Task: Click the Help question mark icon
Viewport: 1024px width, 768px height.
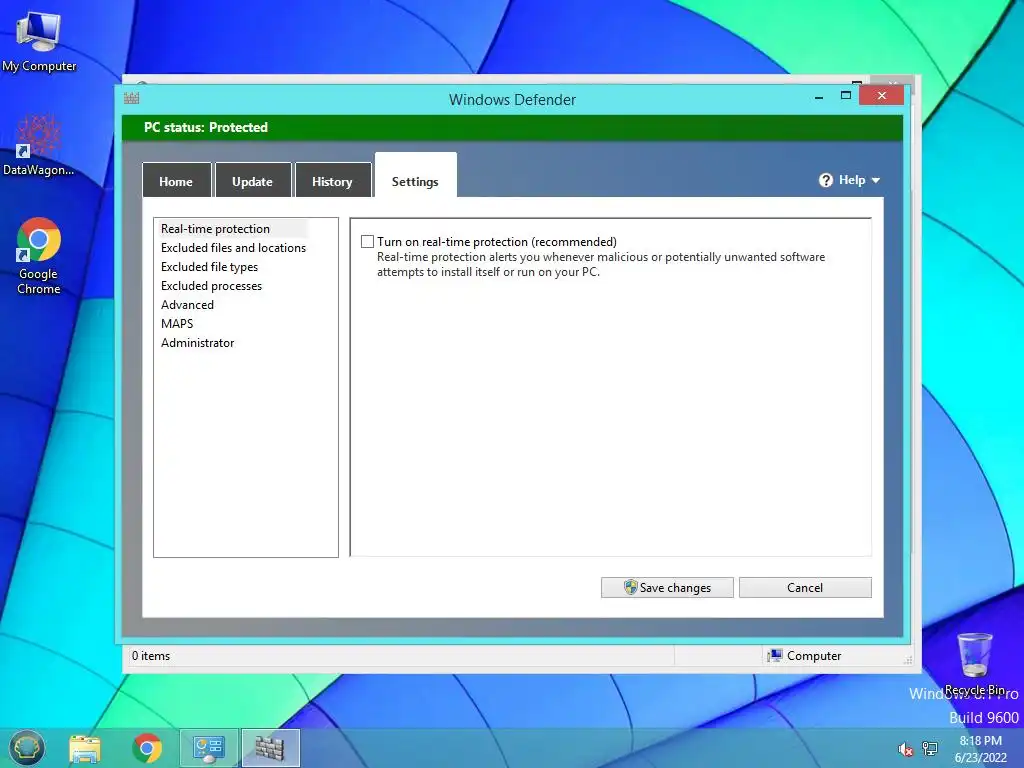Action: coord(826,180)
